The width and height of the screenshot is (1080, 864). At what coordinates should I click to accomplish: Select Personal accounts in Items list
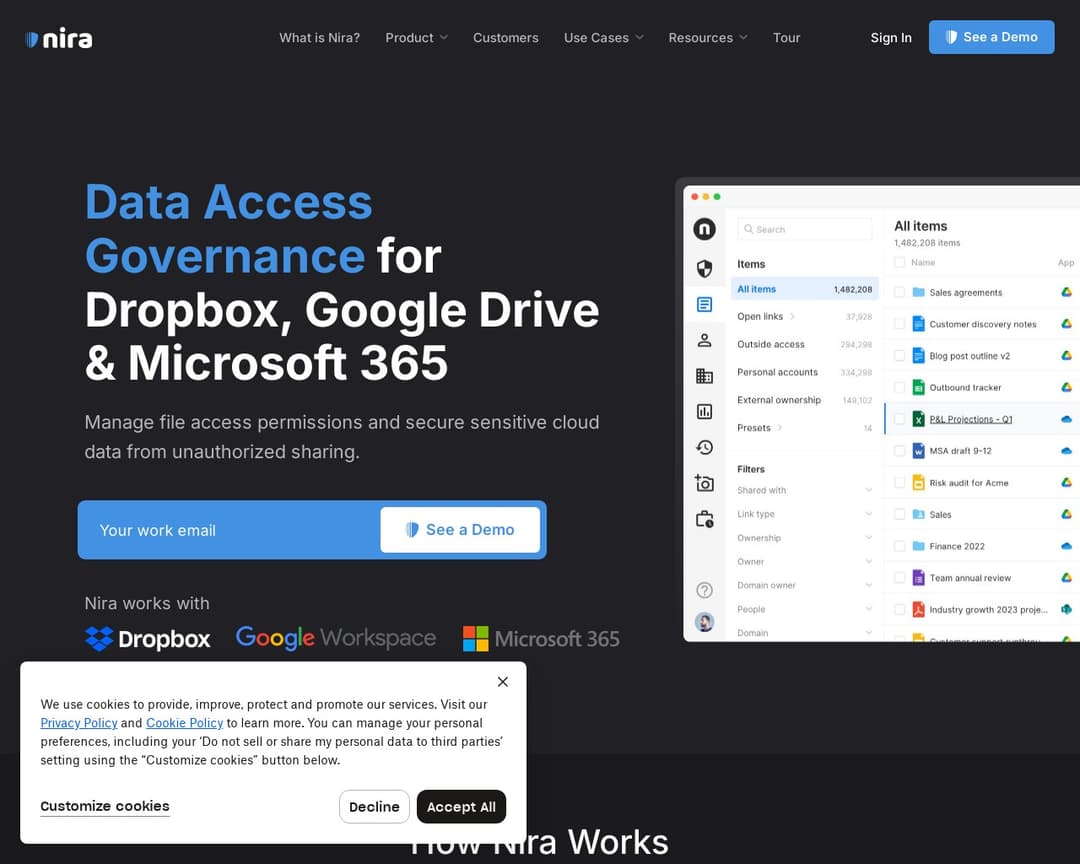tap(804, 372)
